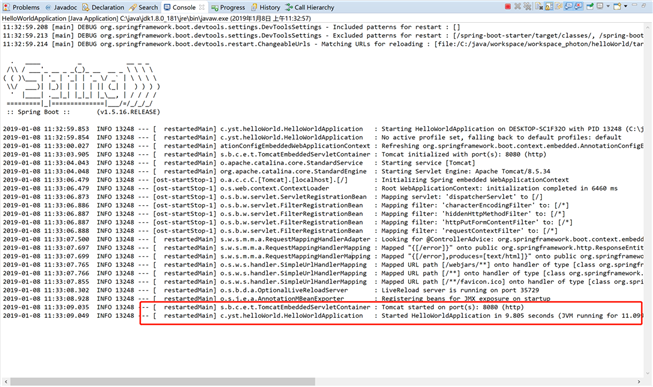This screenshot has width=653, height=387.
Task: Click the Progress tab icon
Action: pyautogui.click(x=214, y=7)
